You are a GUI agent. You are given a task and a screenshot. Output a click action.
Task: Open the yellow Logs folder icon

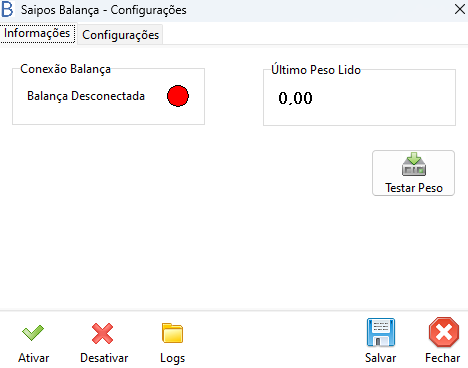click(172, 333)
